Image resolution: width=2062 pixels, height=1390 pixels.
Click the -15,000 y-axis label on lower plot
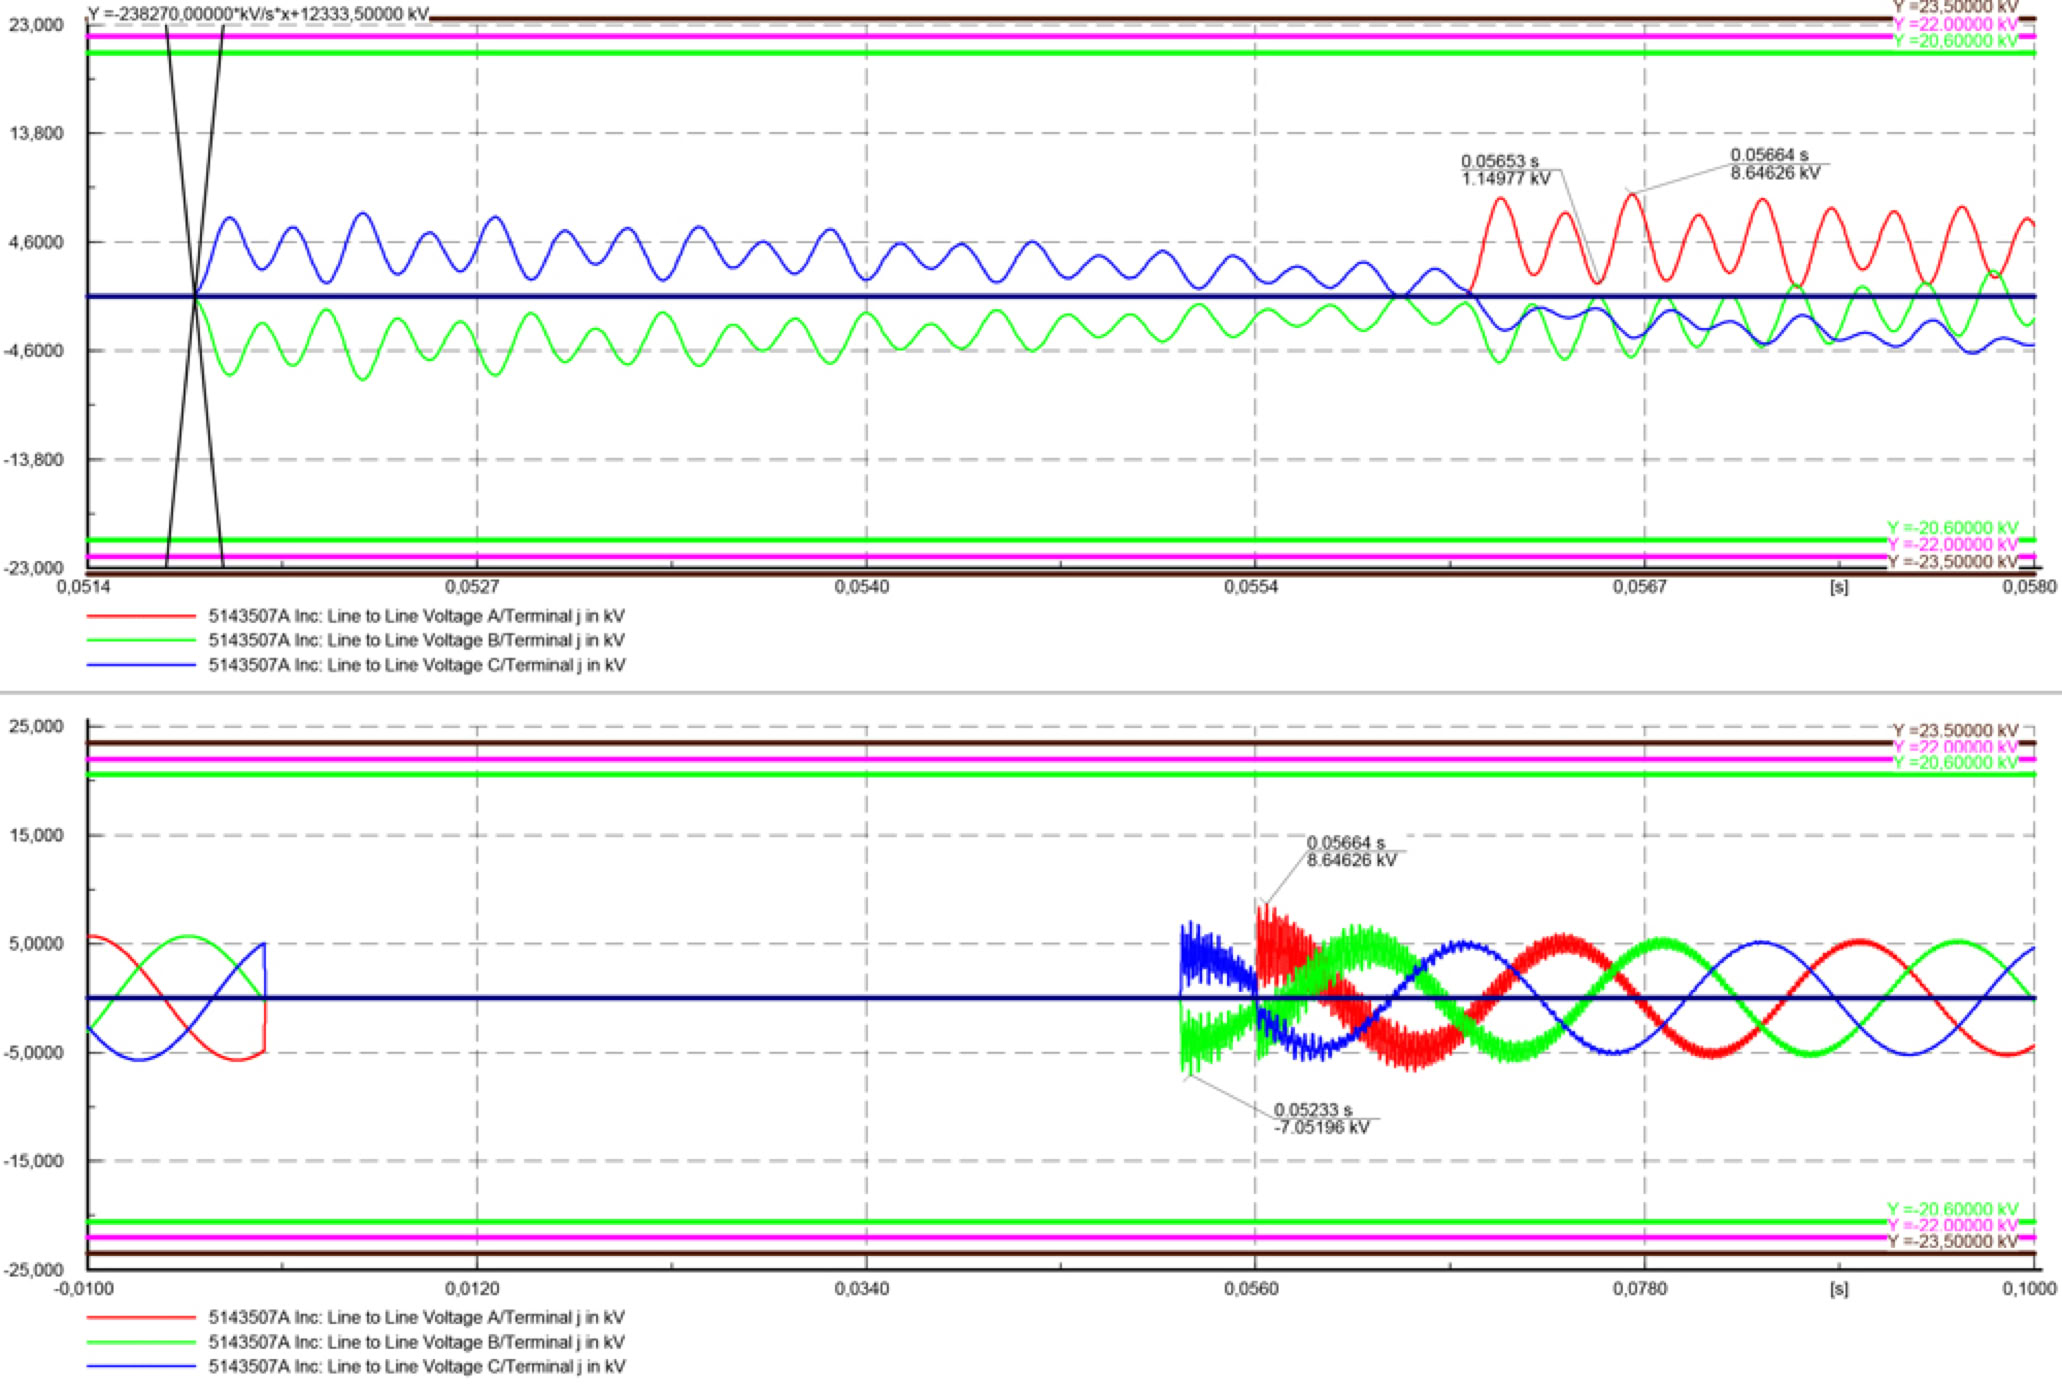[33, 1161]
